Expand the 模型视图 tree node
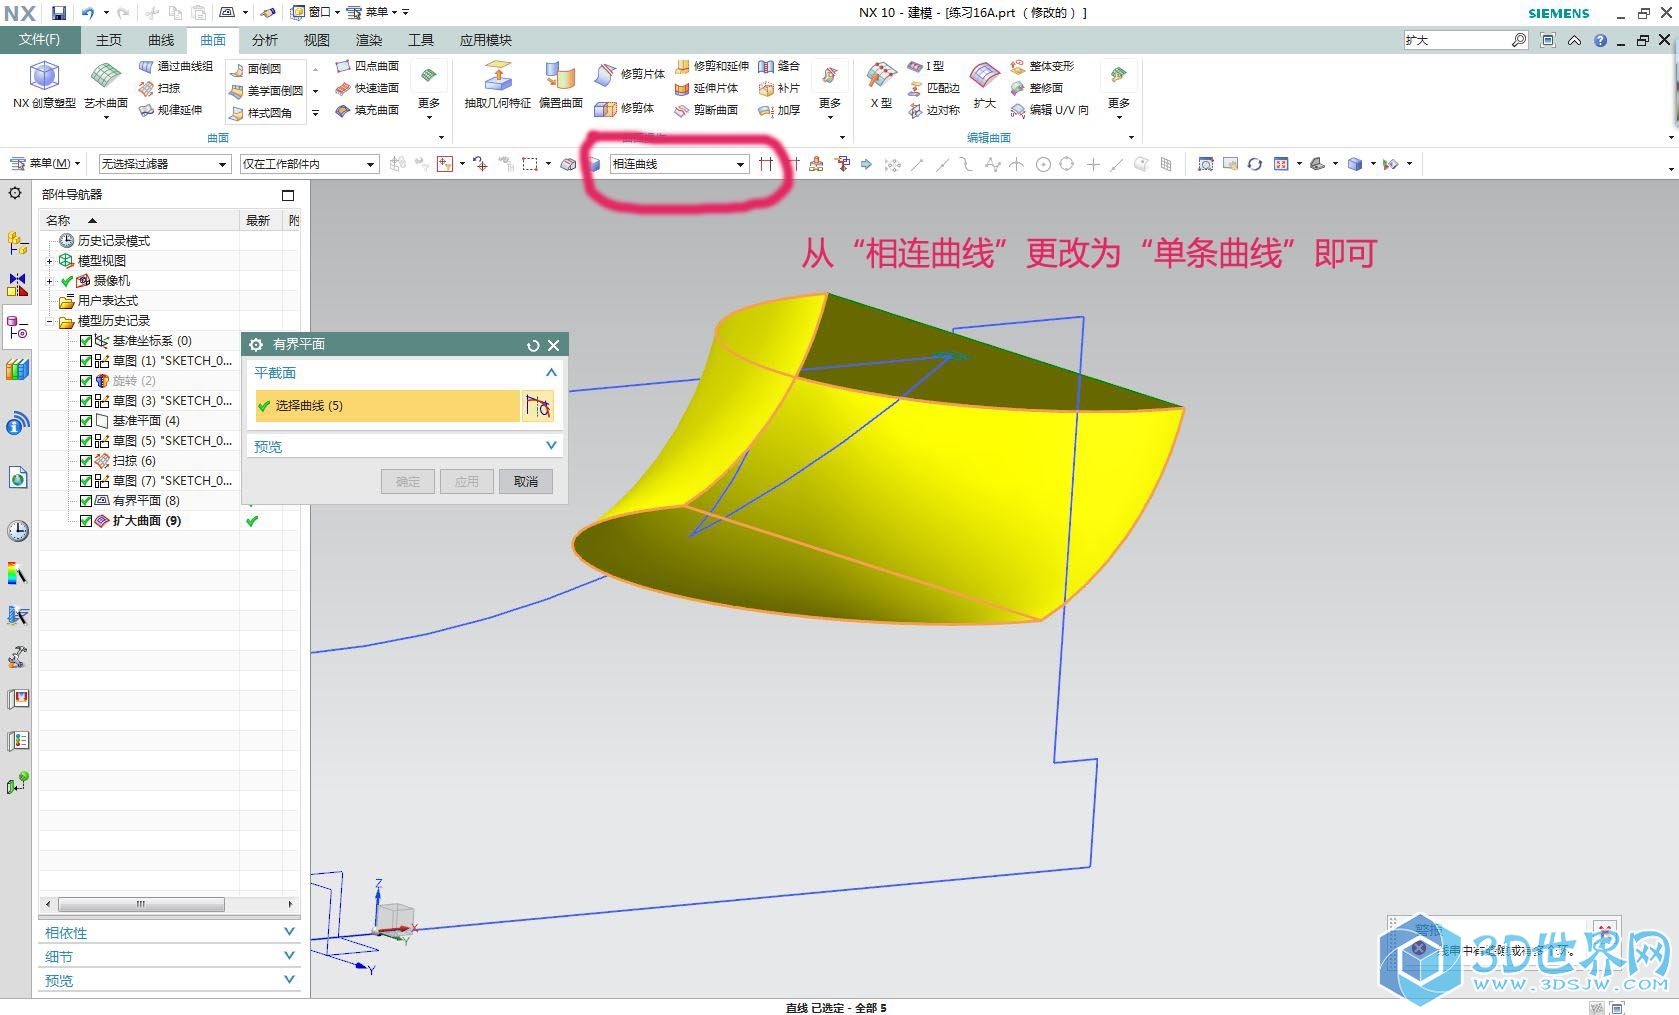 [49, 261]
